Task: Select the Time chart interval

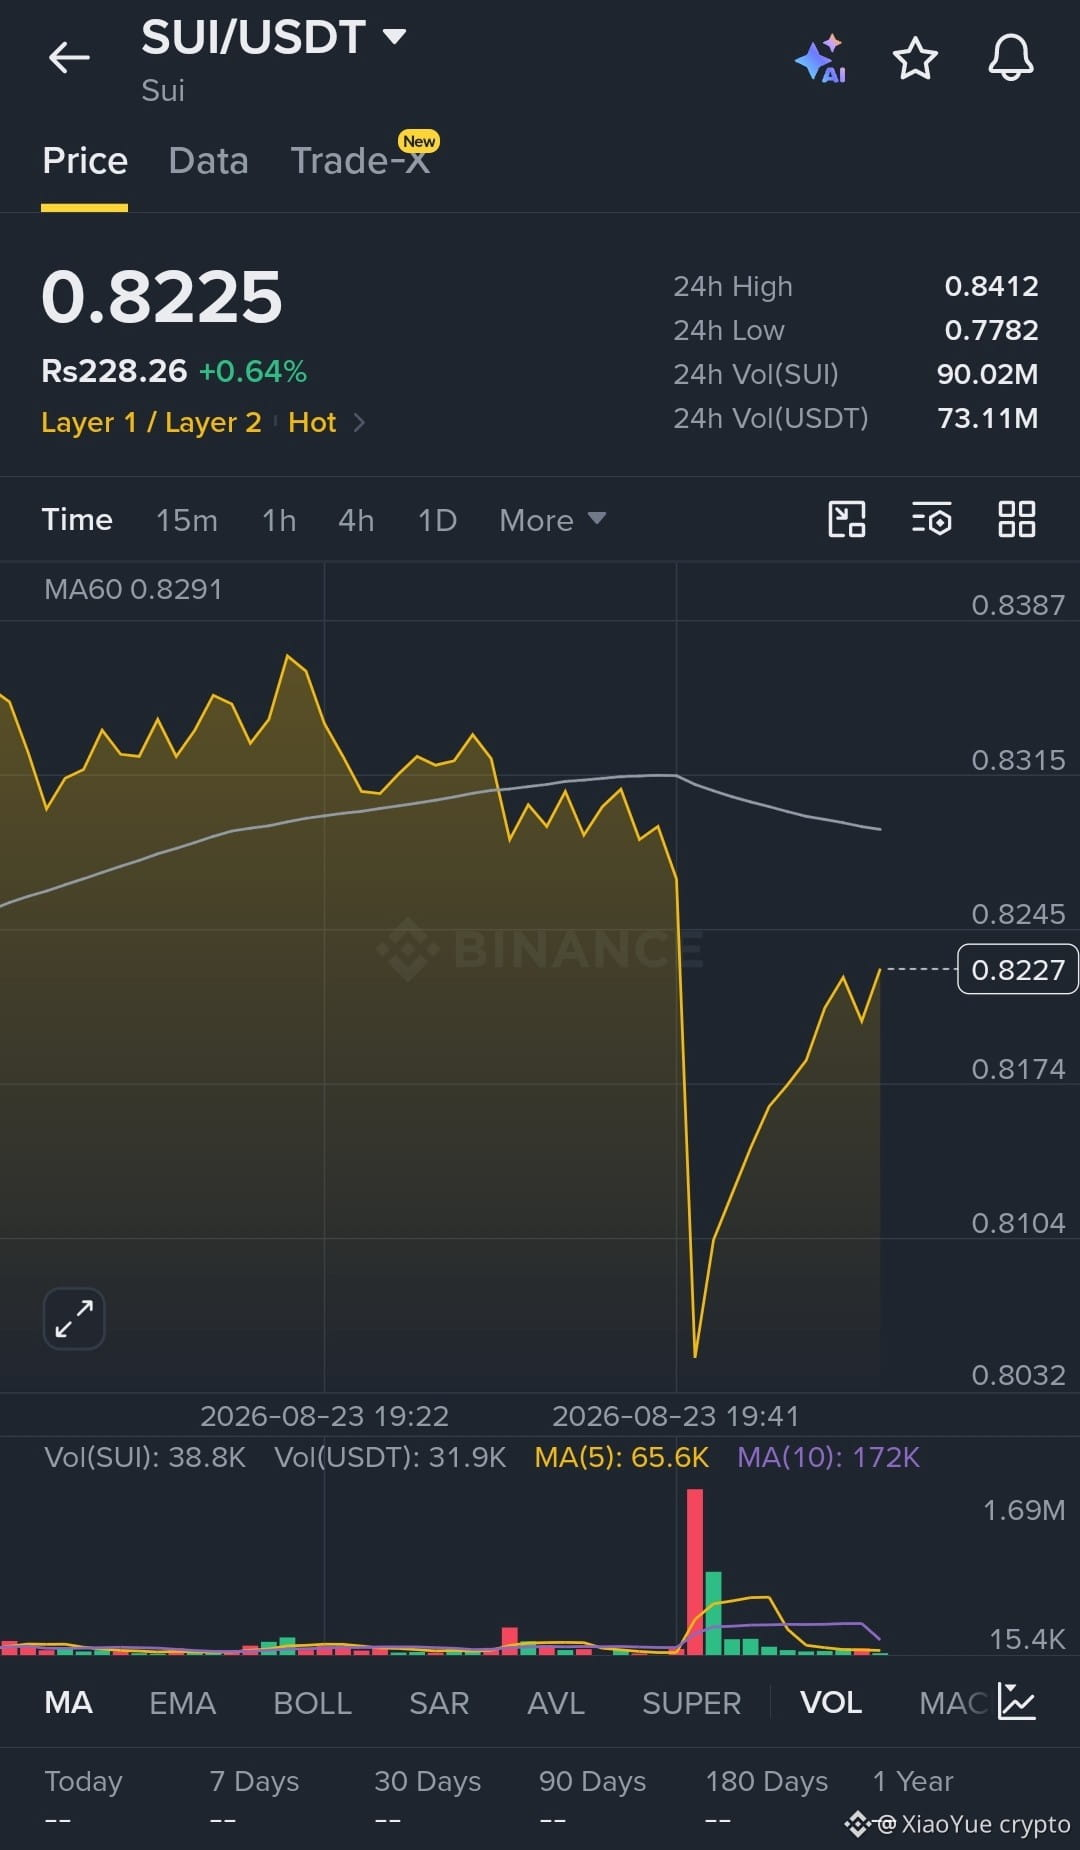Action: point(77,520)
